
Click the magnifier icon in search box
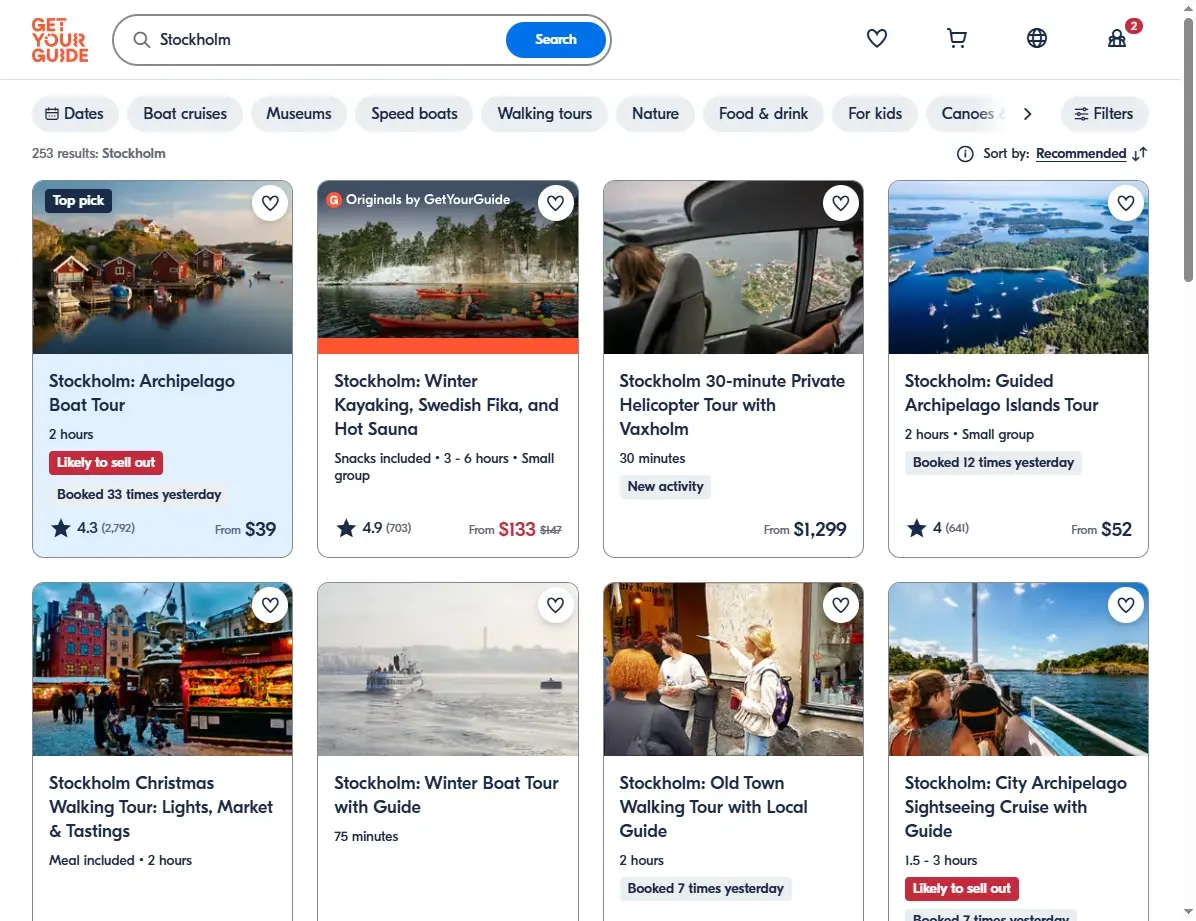(141, 40)
